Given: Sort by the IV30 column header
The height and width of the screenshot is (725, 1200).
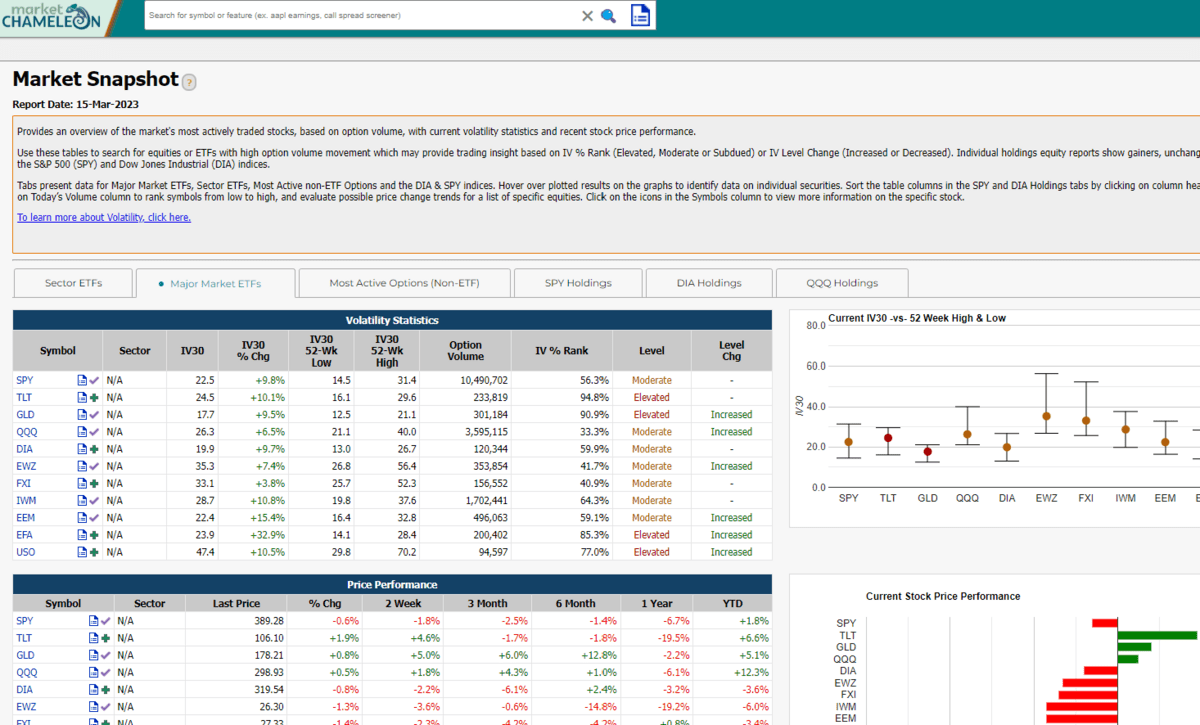Looking at the screenshot, I should 192,351.
